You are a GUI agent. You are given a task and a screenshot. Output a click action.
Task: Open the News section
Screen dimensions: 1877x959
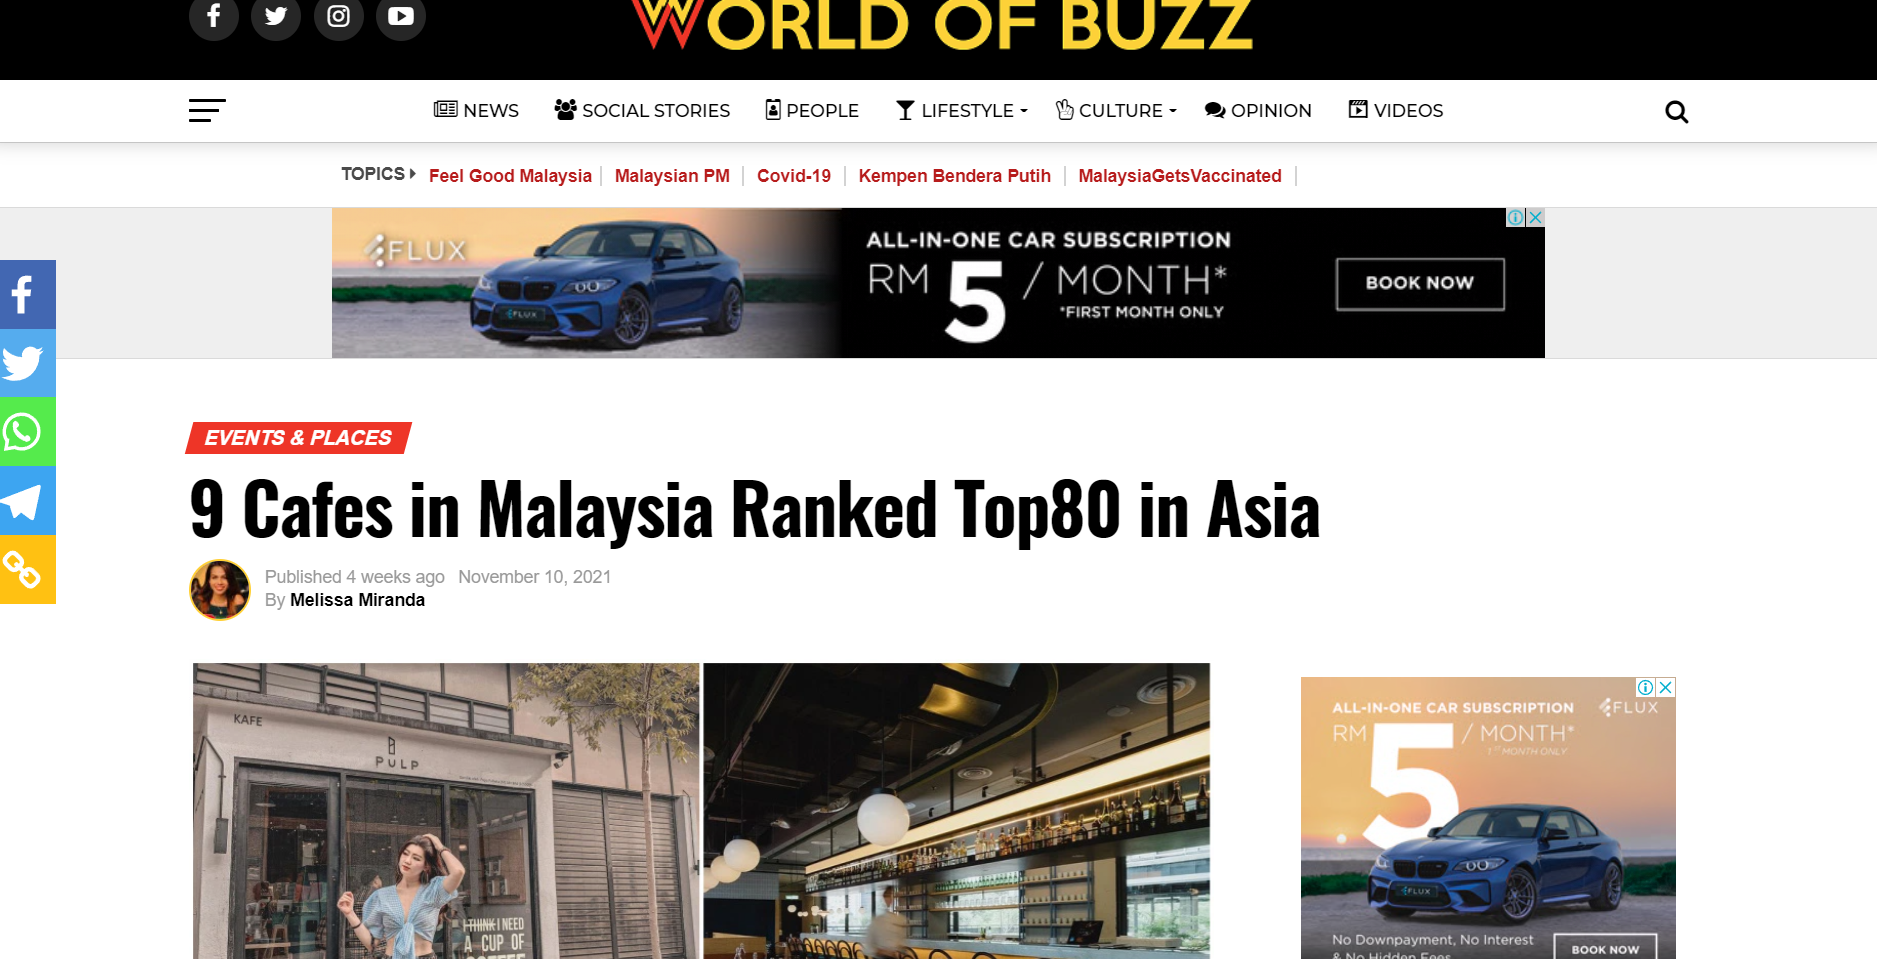click(476, 110)
